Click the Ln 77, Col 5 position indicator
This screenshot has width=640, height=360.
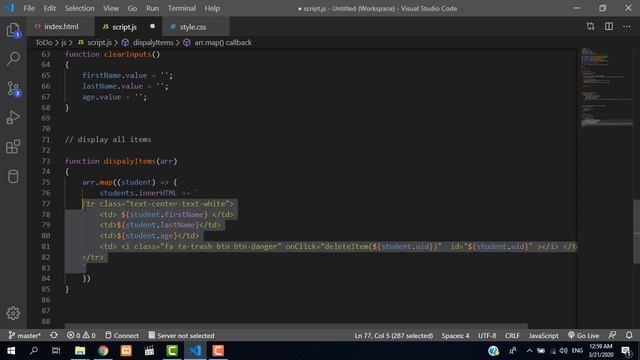(393, 336)
